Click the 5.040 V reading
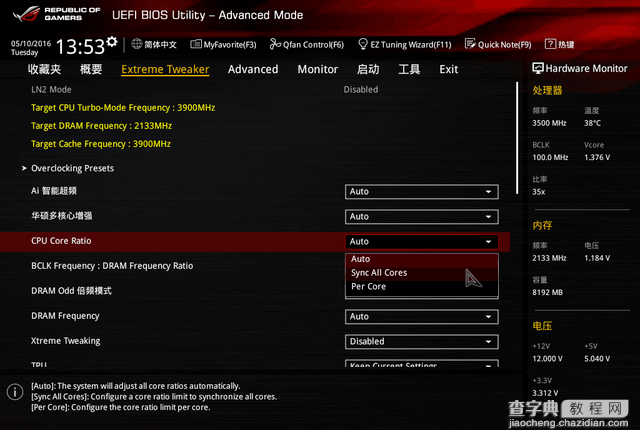640x430 pixels. click(597, 359)
